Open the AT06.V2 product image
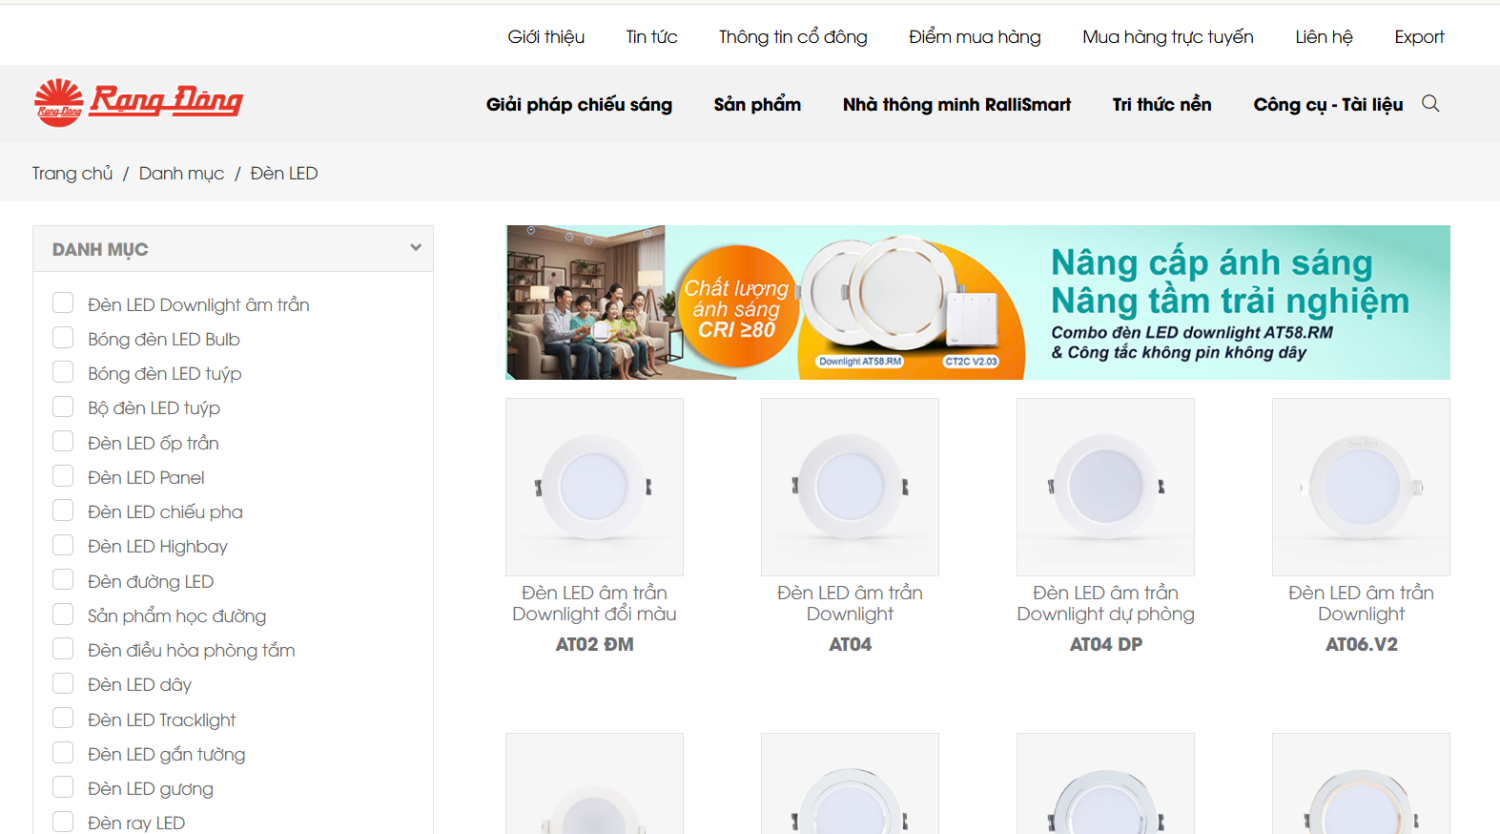This screenshot has width=1500, height=834. tap(1360, 487)
